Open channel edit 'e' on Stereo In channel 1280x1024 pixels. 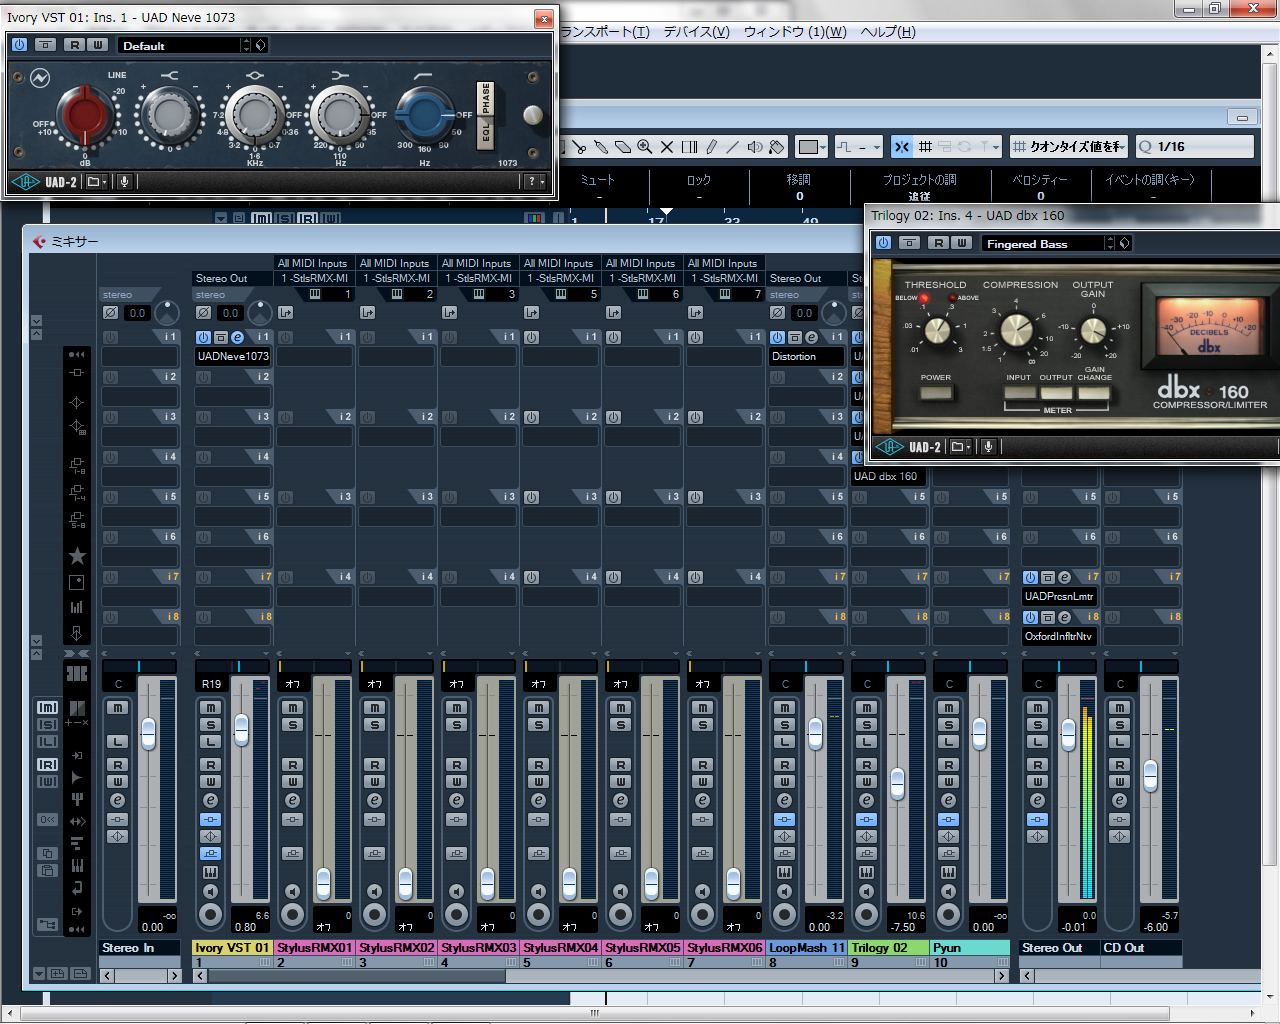(117, 800)
